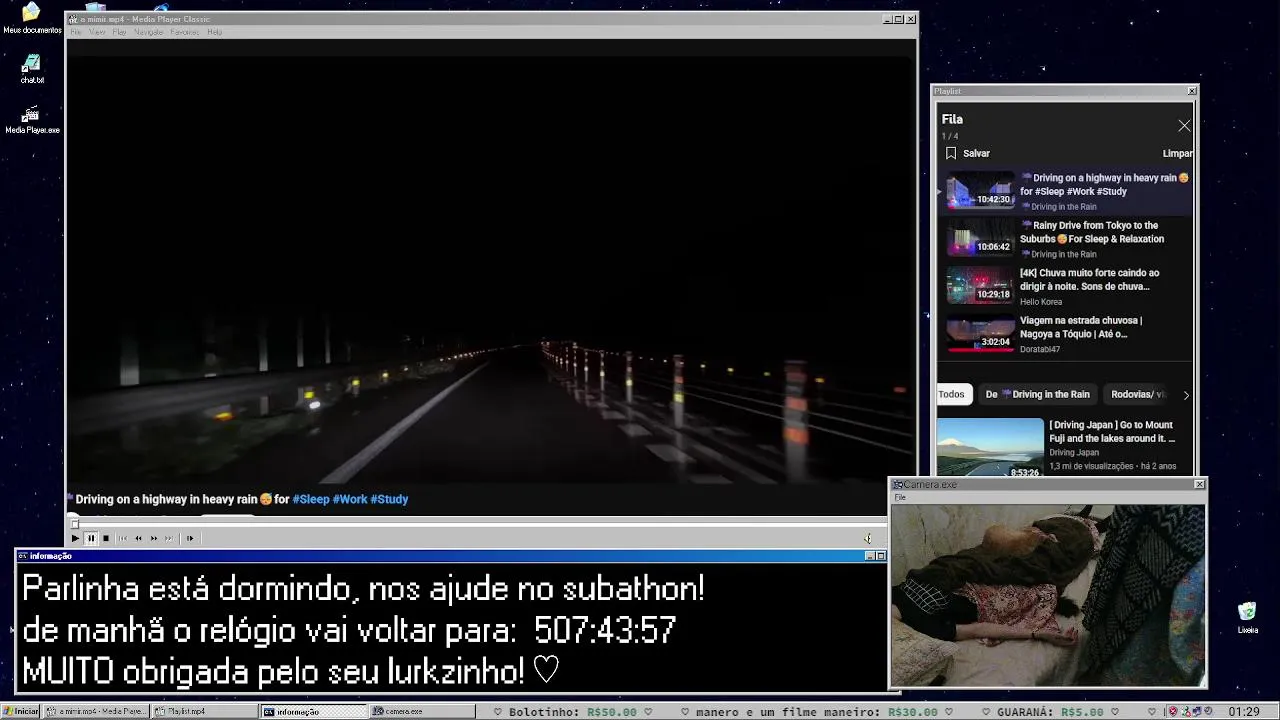Click the Iniciar start button
The width and height of the screenshot is (1280, 720).
tap(21, 711)
